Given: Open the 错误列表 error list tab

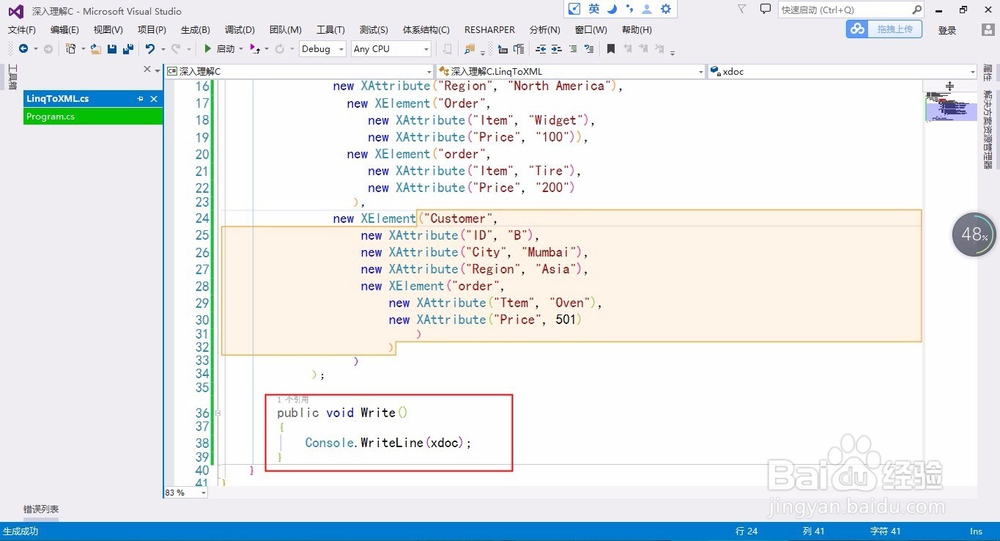Looking at the screenshot, I should [41, 509].
